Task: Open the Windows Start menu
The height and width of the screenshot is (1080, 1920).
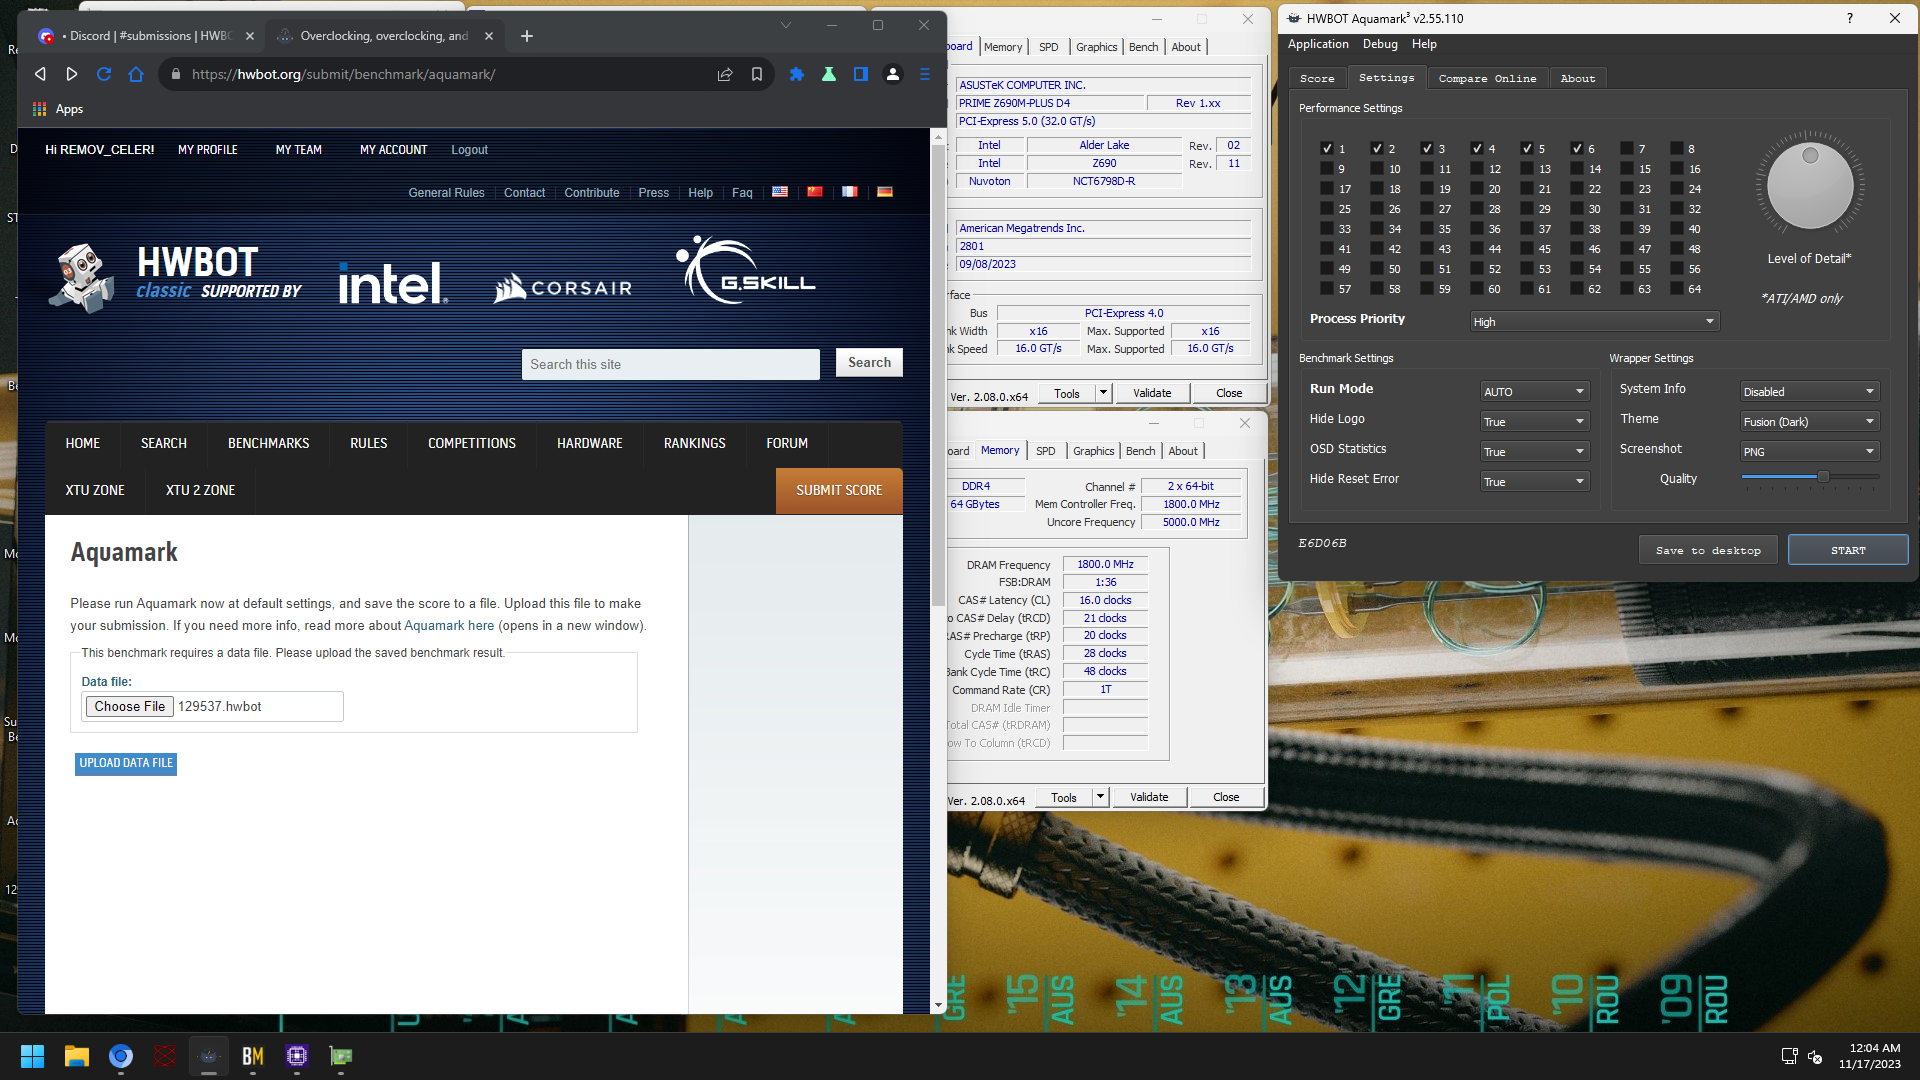Action: point(32,1056)
